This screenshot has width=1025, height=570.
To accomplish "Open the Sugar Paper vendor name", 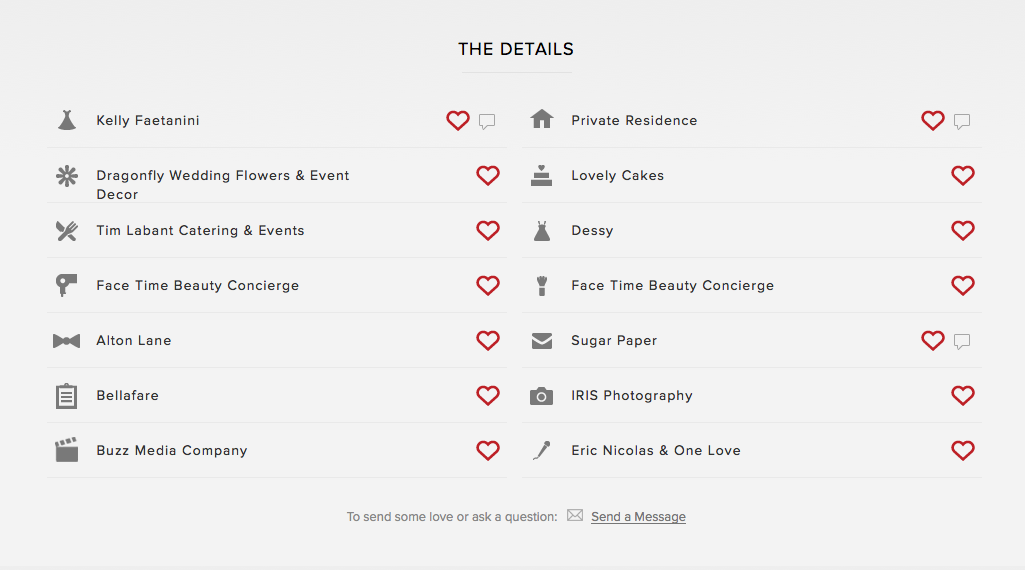I will click(x=614, y=341).
